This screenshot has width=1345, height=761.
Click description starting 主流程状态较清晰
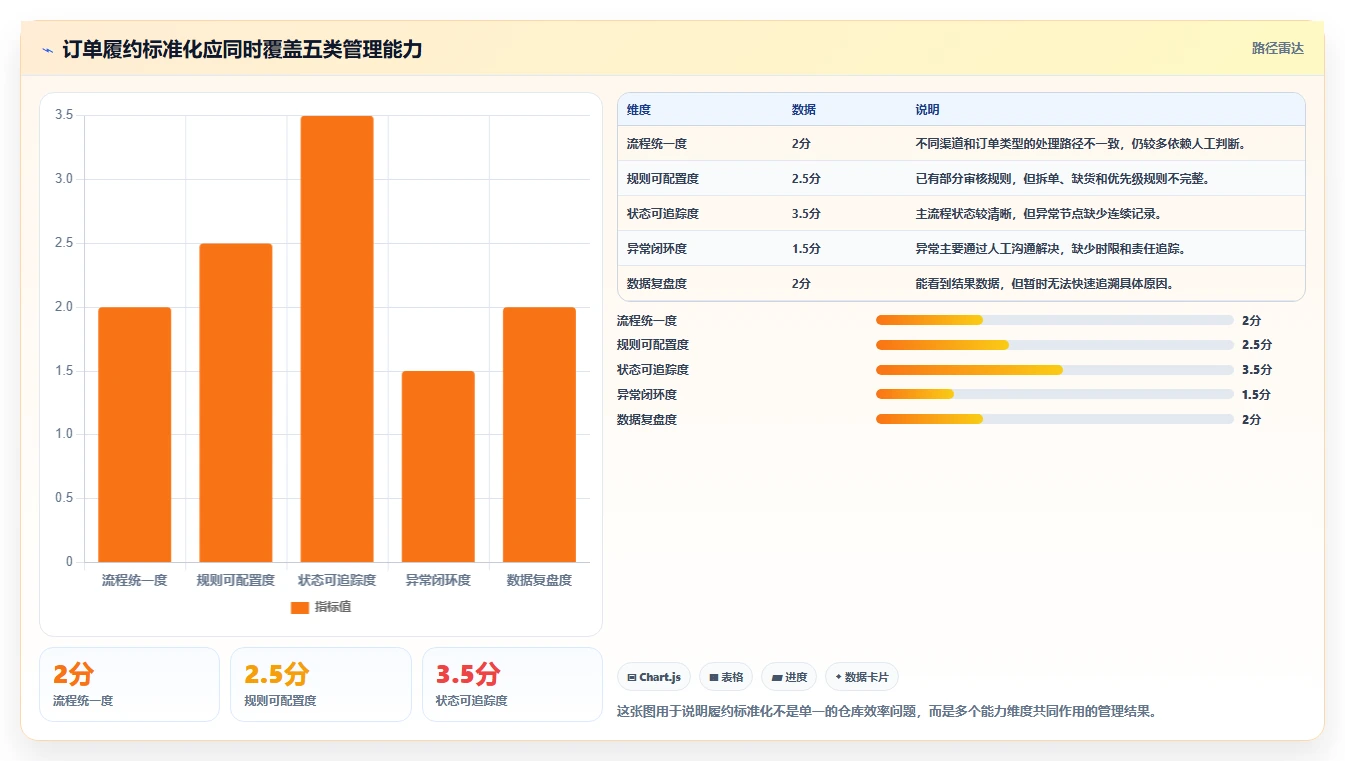coord(1039,214)
